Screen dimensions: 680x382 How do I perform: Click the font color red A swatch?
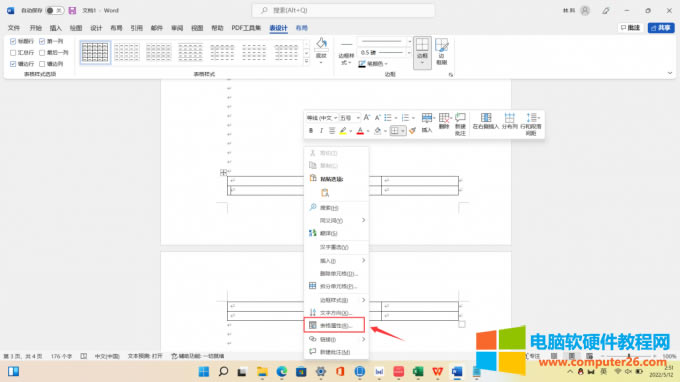[360, 131]
